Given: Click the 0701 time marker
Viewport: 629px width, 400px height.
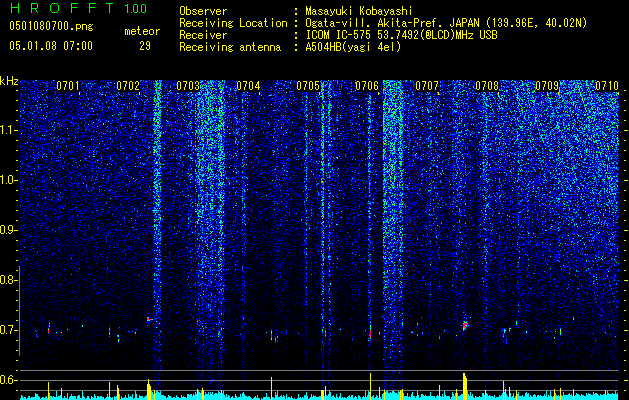Looking at the screenshot, I should pos(68,86).
